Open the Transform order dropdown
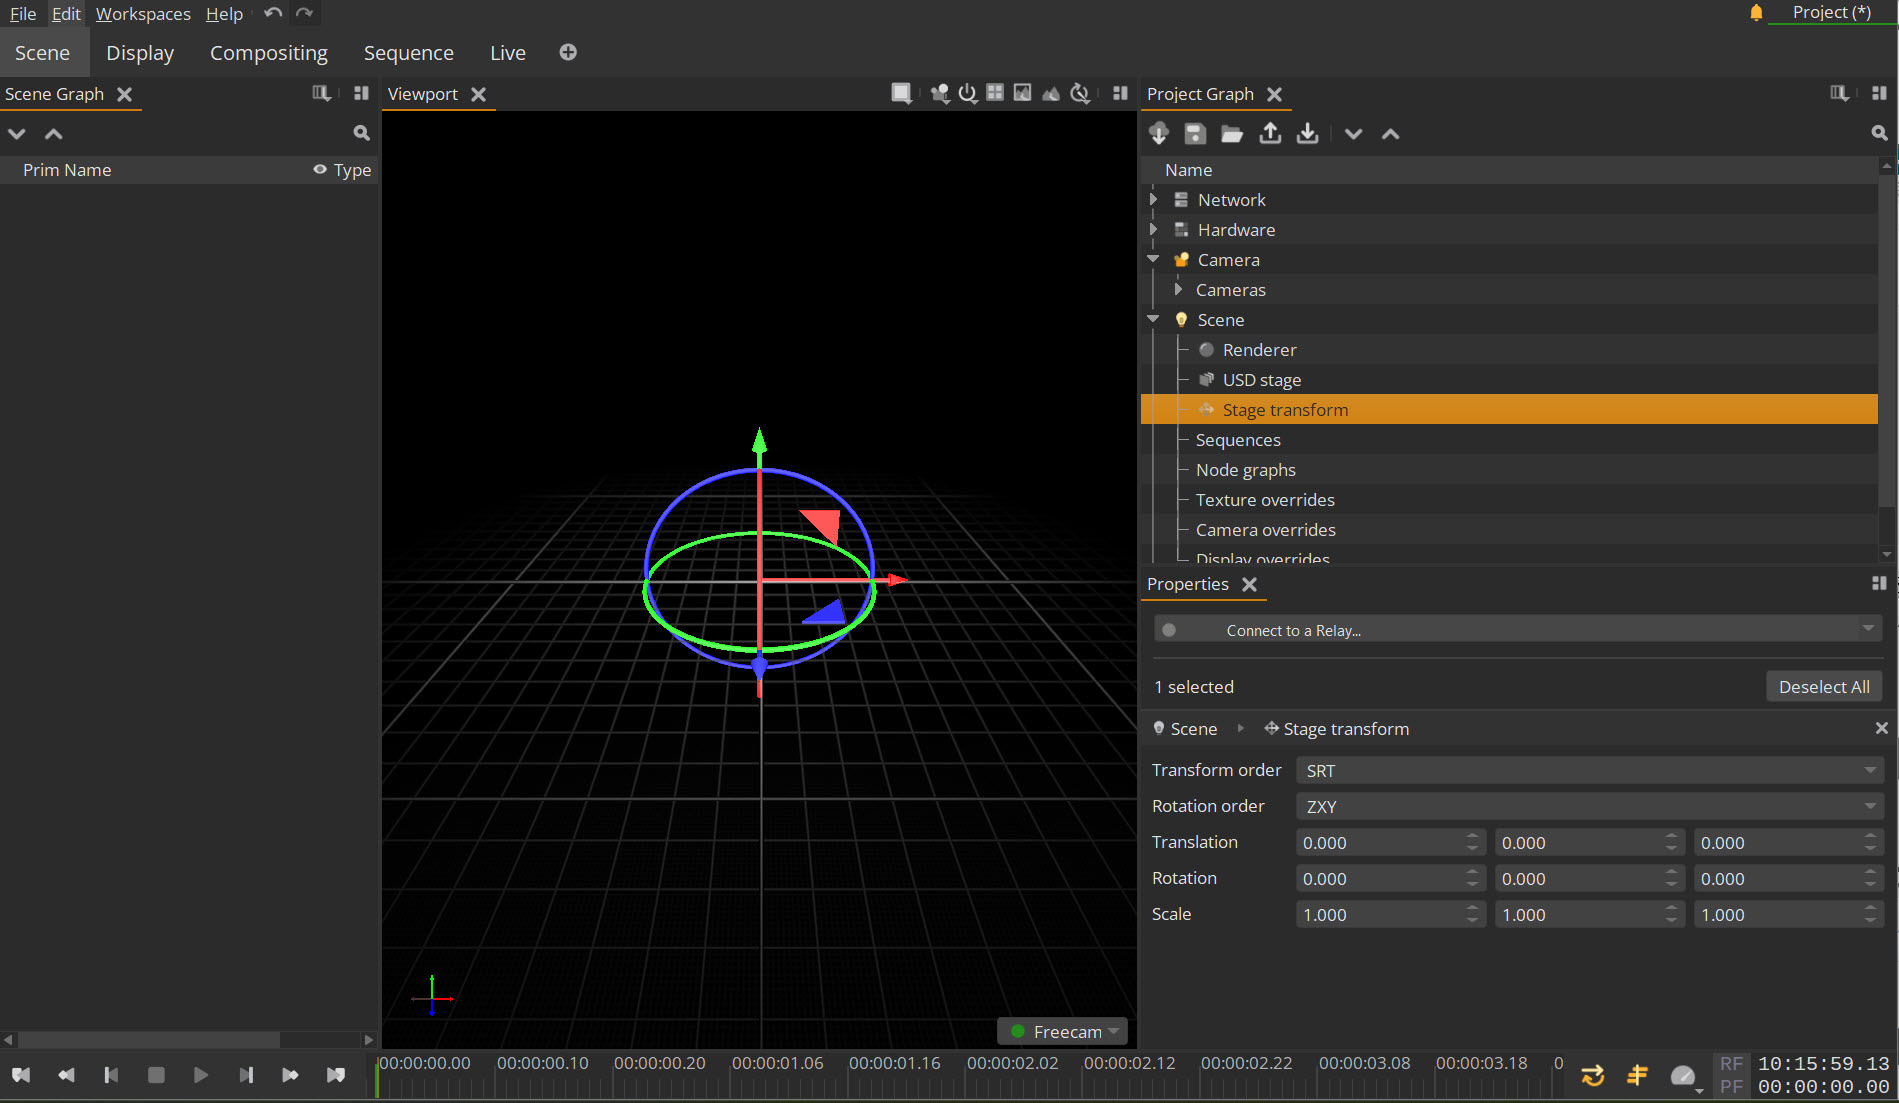Viewport: 1899px width, 1103px height. point(1588,770)
